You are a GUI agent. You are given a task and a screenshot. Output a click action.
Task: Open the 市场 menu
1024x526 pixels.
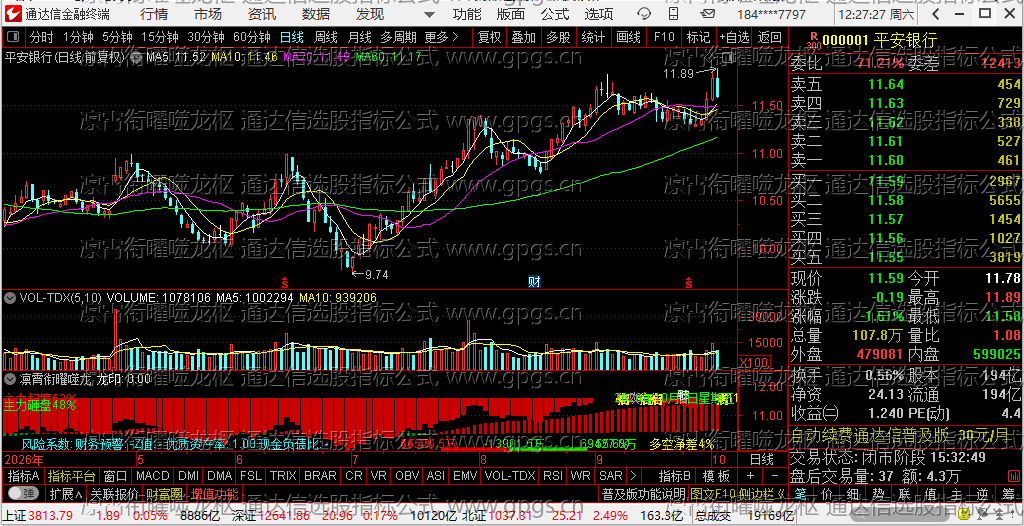click(x=208, y=14)
